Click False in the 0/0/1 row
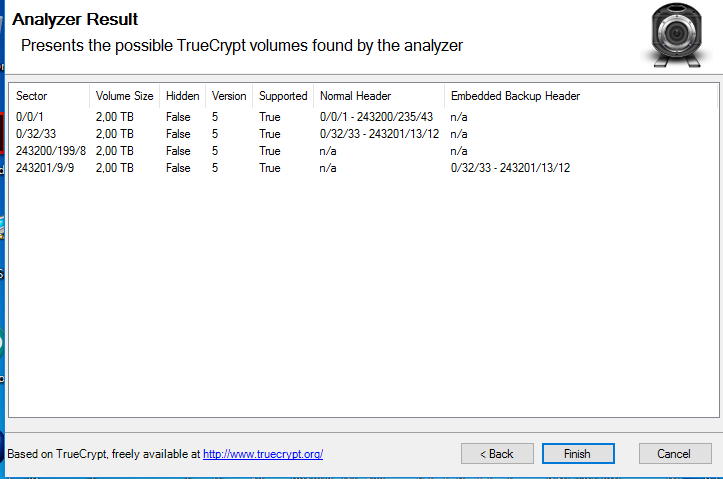 click(178, 117)
